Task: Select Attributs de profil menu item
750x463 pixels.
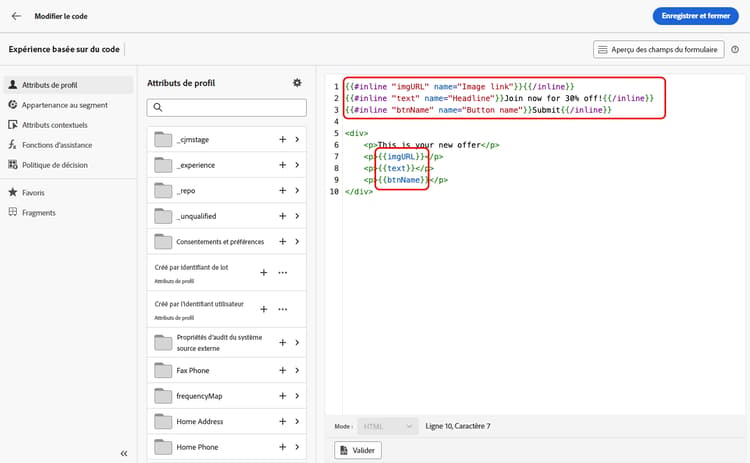Action: click(x=68, y=85)
